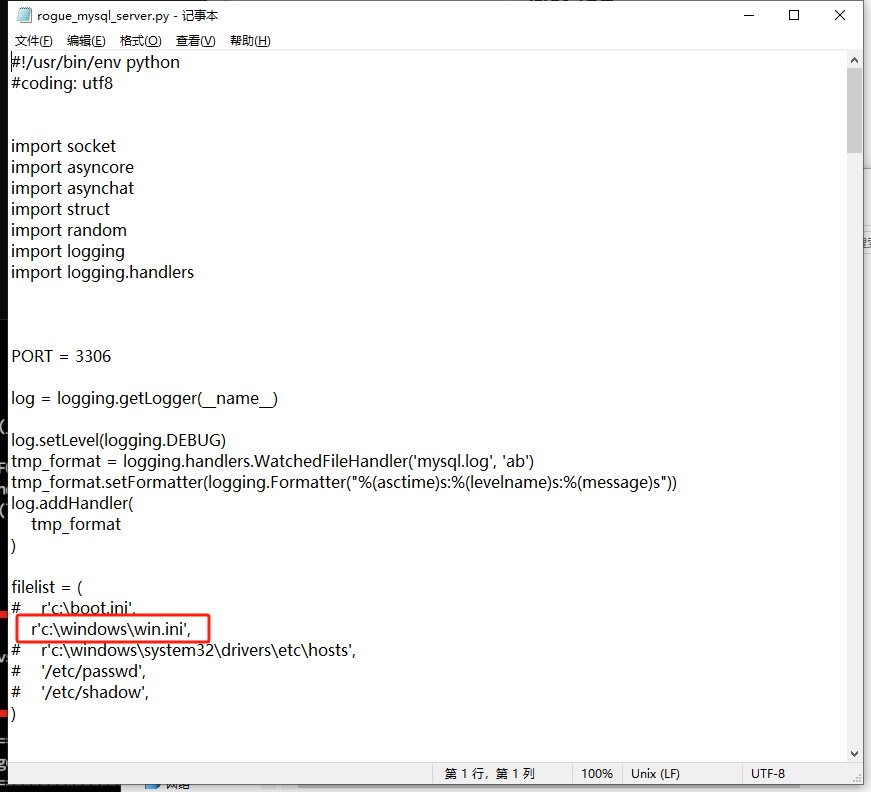Click the 'PORT = 3306' line
Screen dimensions: 871x792
click(61, 356)
